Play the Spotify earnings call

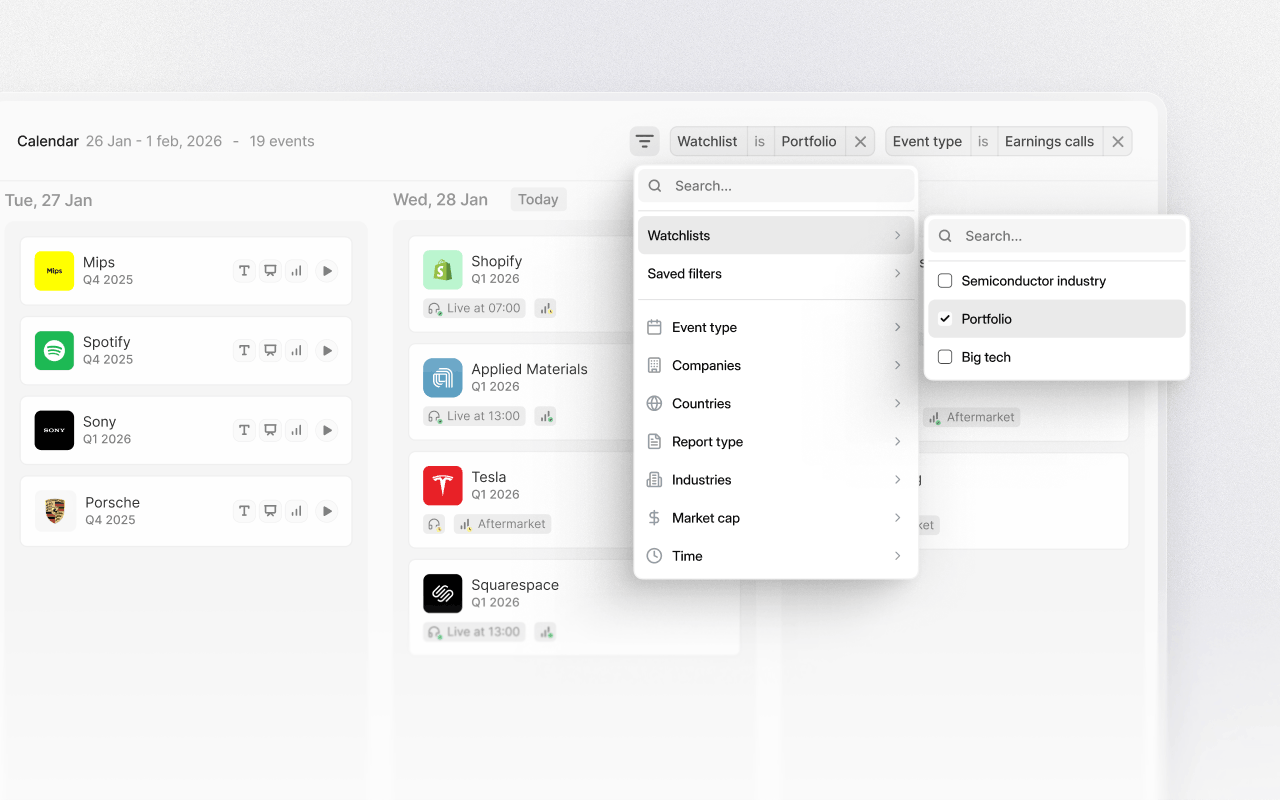pyautogui.click(x=327, y=350)
